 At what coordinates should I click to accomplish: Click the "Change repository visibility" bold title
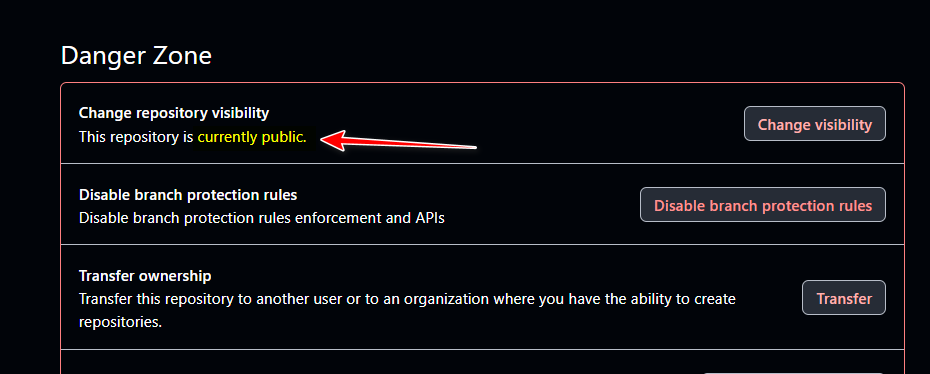[174, 113]
